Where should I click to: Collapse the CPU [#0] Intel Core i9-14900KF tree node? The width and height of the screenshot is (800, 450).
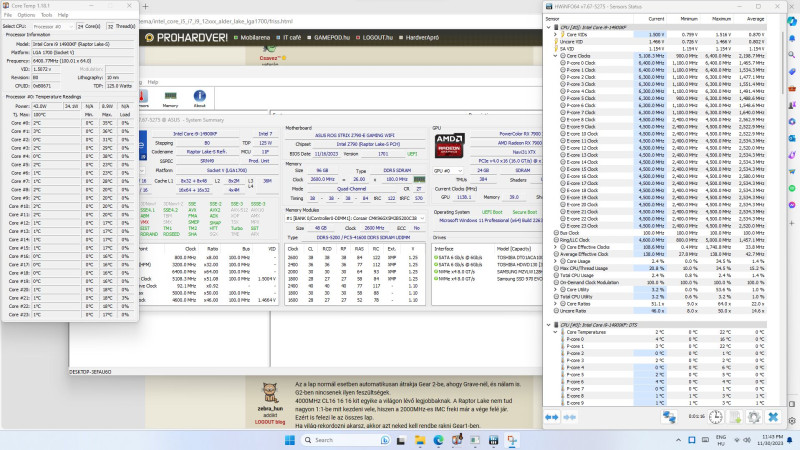(548, 28)
